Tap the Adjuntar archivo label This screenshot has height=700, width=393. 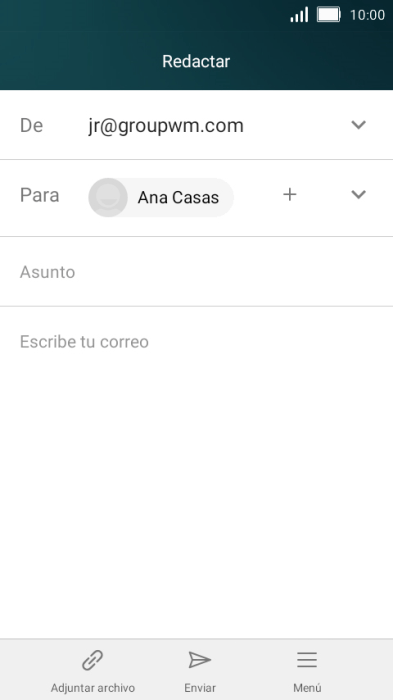93,688
